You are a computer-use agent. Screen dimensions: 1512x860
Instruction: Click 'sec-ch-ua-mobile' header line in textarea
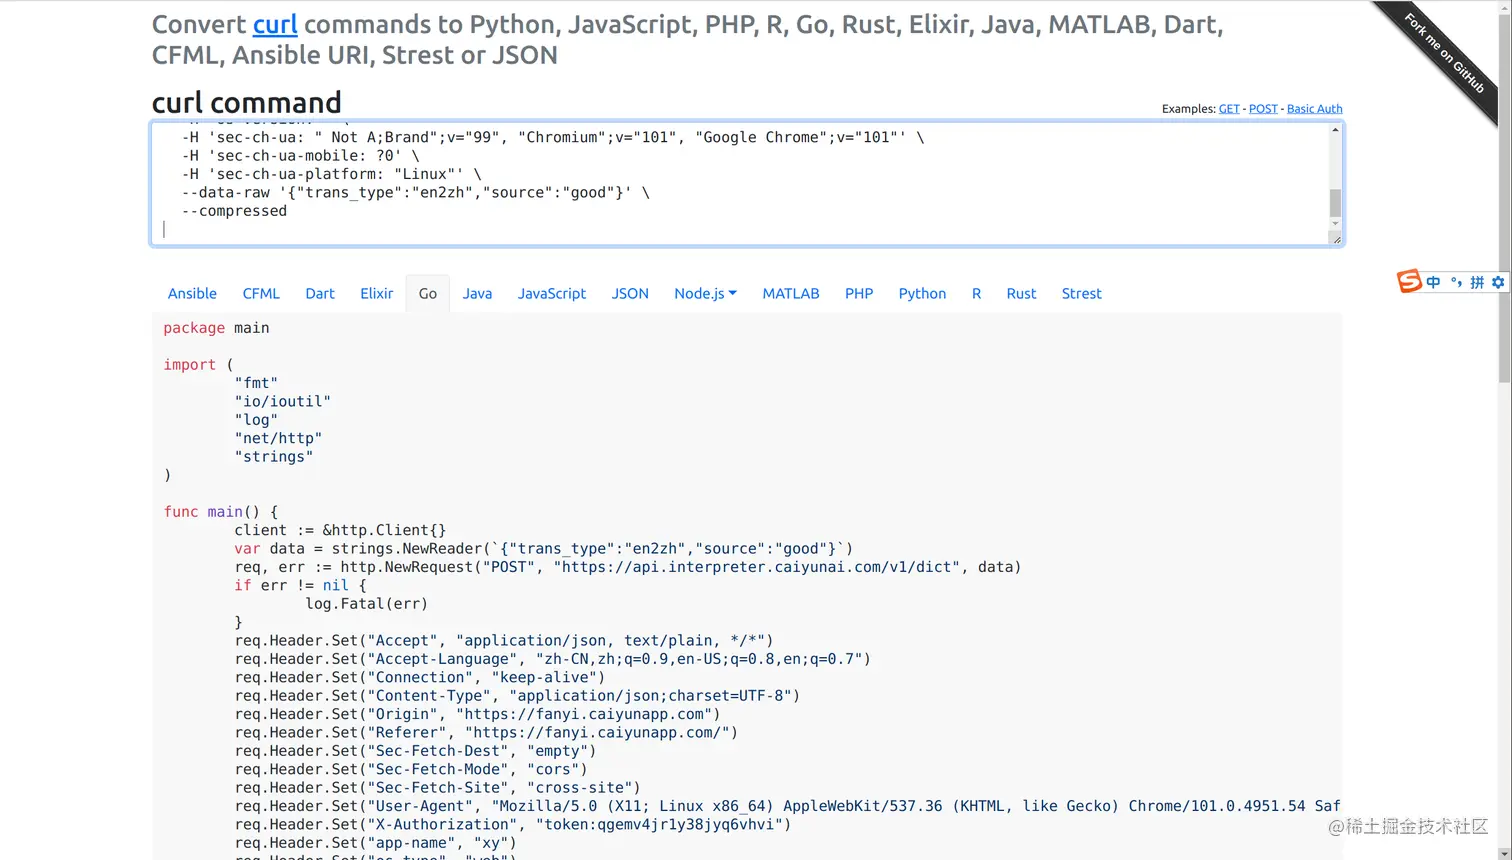pos(301,156)
